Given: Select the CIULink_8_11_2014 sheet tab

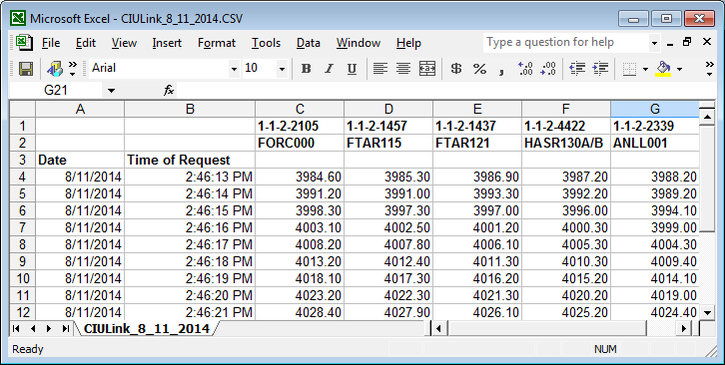Looking at the screenshot, I should 147,329.
